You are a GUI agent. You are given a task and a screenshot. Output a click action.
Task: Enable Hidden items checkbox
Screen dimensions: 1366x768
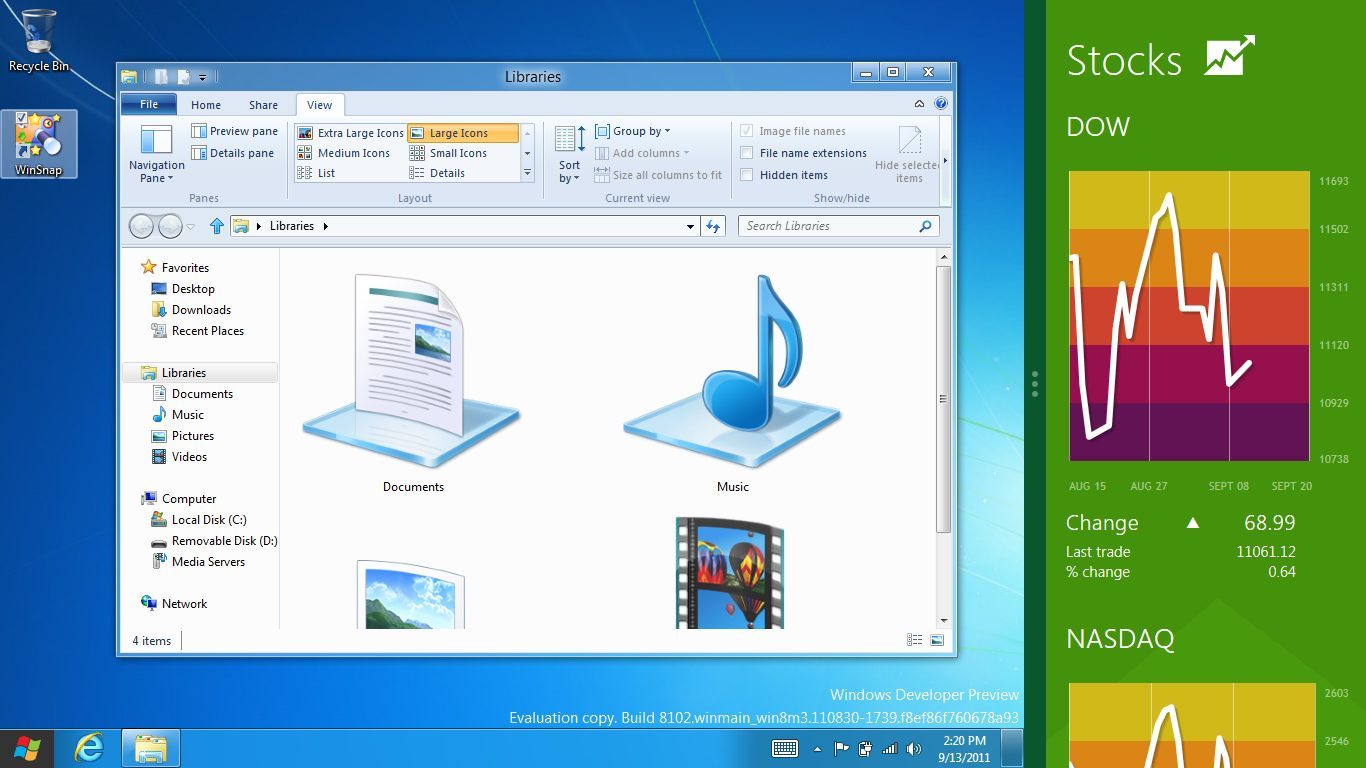coord(746,175)
